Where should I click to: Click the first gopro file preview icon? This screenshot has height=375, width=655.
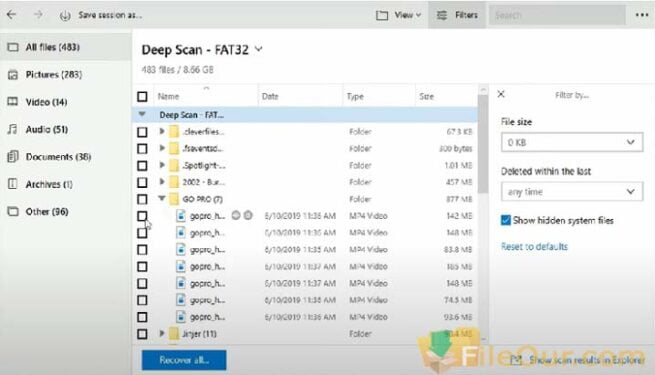[181, 216]
